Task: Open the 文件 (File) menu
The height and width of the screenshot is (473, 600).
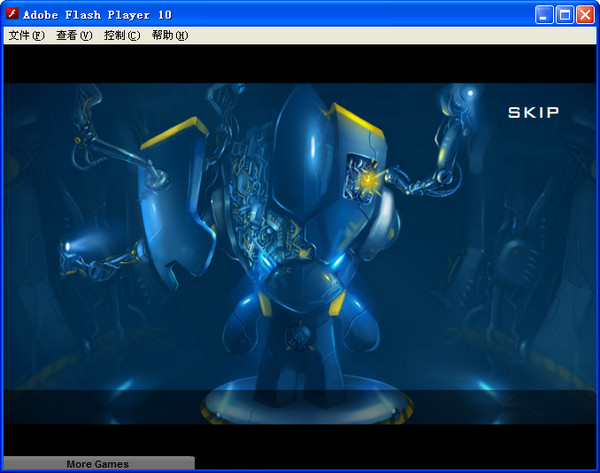Action: coord(26,35)
